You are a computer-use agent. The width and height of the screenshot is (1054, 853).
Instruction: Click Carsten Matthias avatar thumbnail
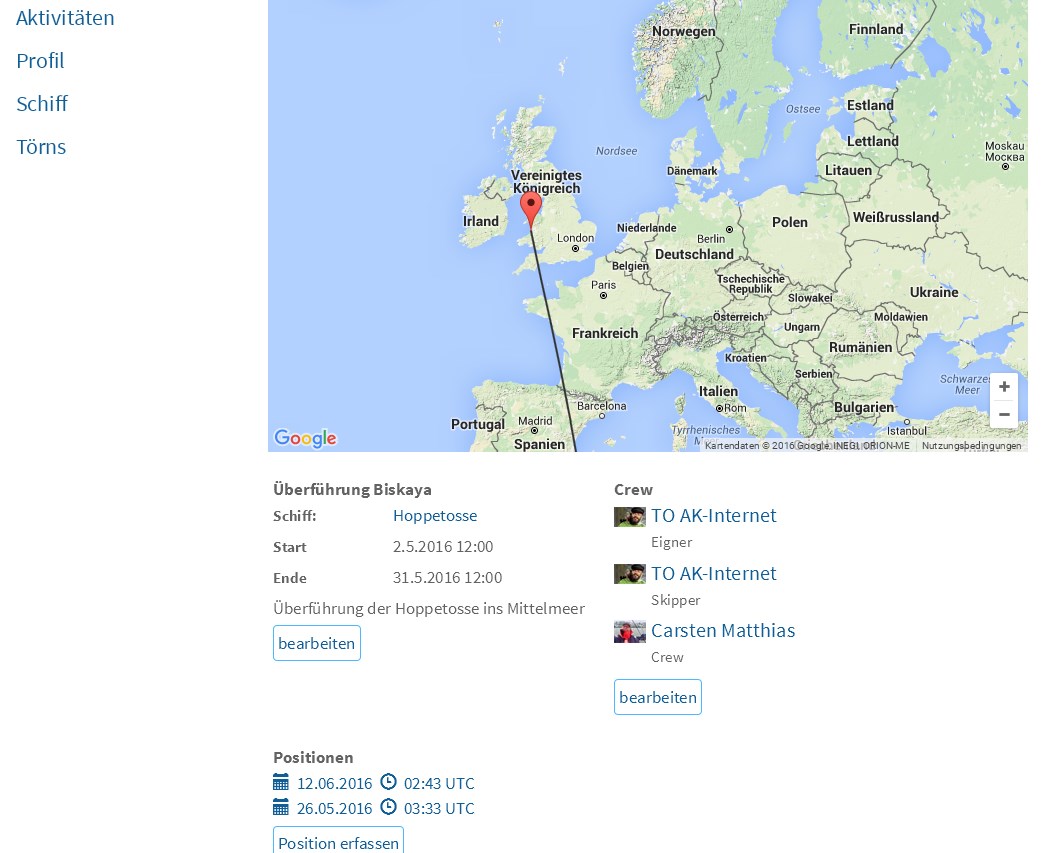(630, 631)
